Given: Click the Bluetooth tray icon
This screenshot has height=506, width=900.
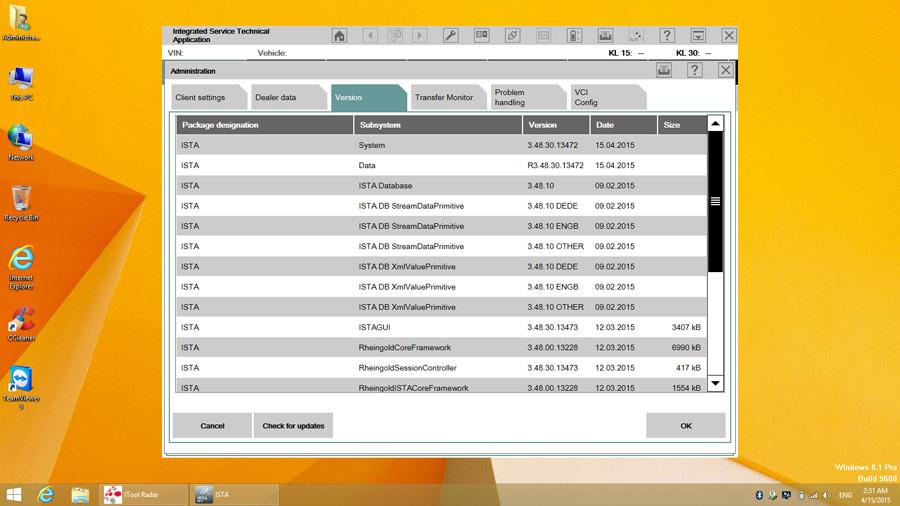Looking at the screenshot, I should pos(759,495).
